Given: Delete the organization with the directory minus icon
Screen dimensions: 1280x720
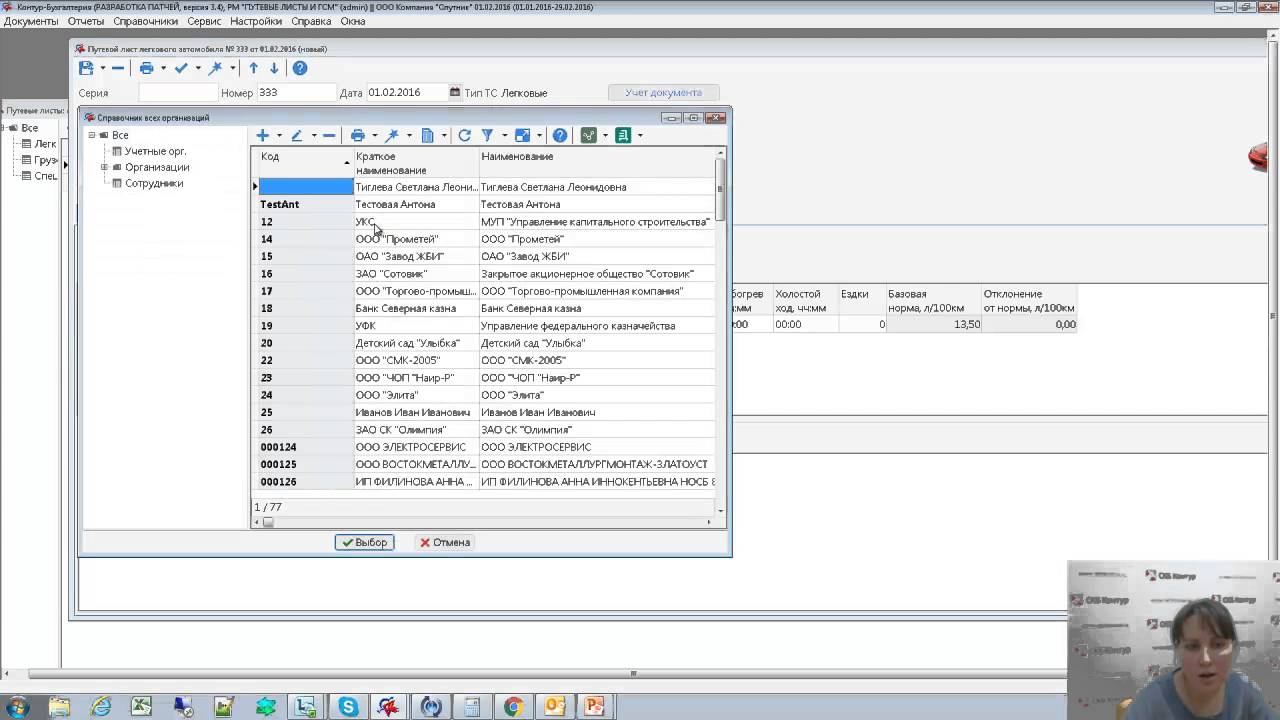Looking at the screenshot, I should tap(329, 135).
